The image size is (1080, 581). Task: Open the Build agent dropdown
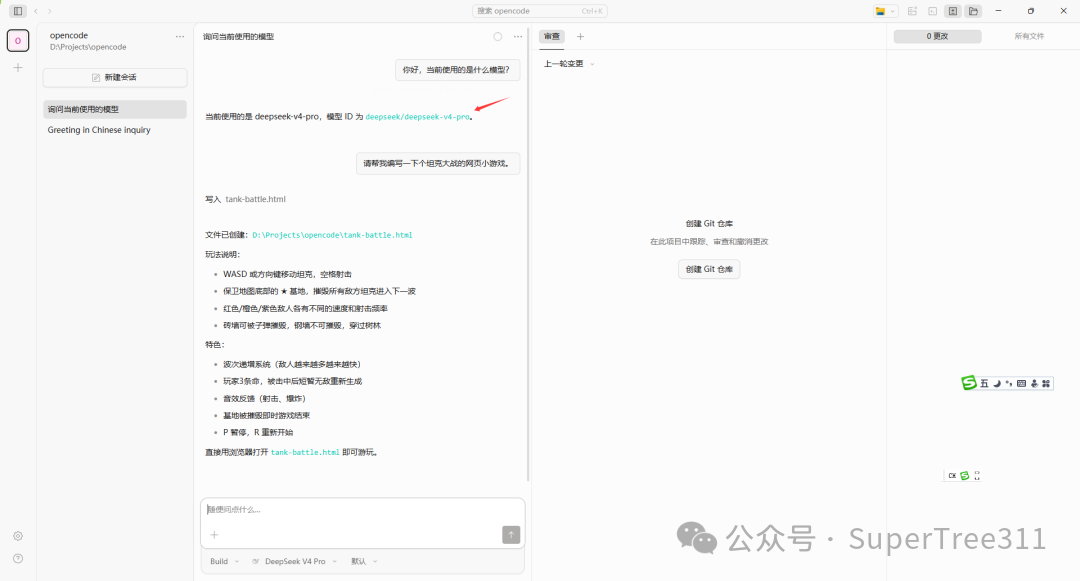pos(224,561)
